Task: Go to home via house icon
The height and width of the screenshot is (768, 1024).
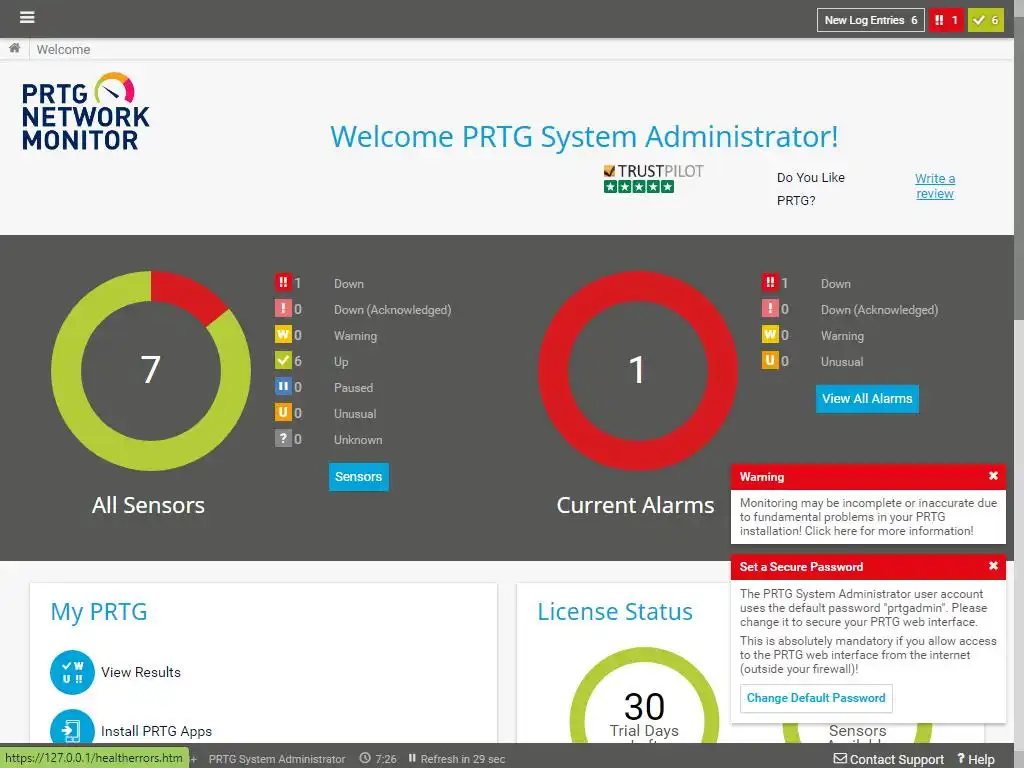Action: tap(14, 48)
